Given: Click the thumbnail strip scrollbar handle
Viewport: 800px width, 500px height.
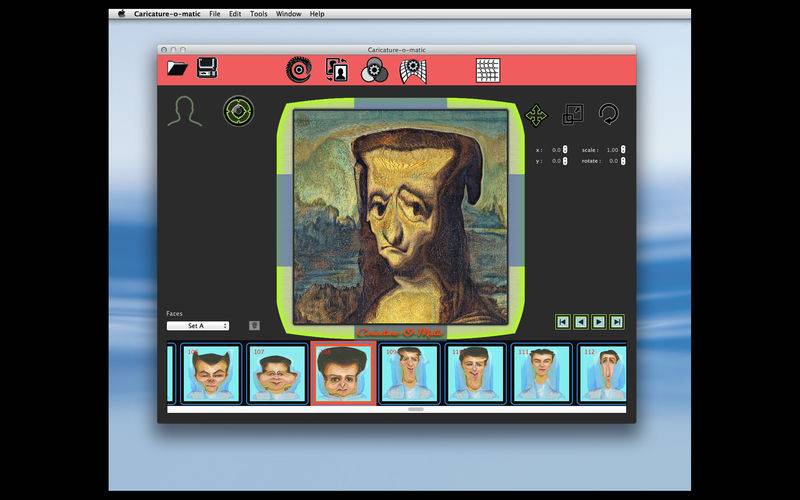Looking at the screenshot, I should (416, 409).
